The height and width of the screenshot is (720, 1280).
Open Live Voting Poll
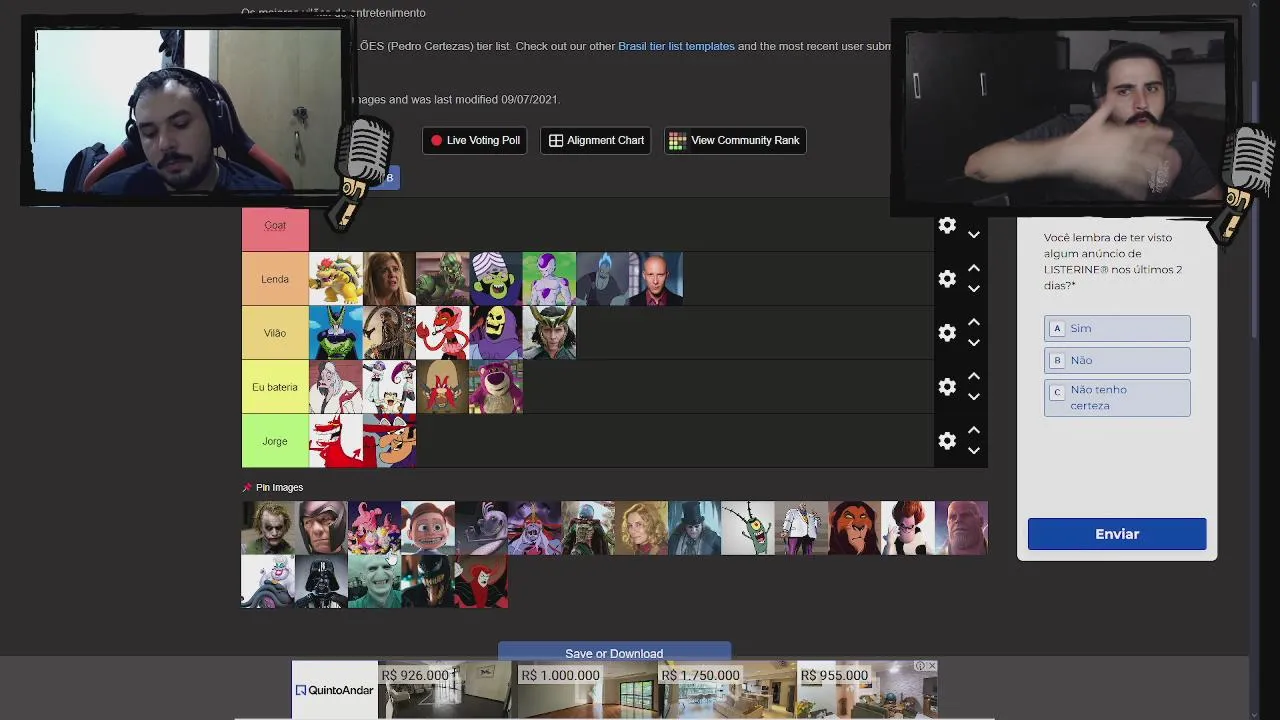point(474,140)
